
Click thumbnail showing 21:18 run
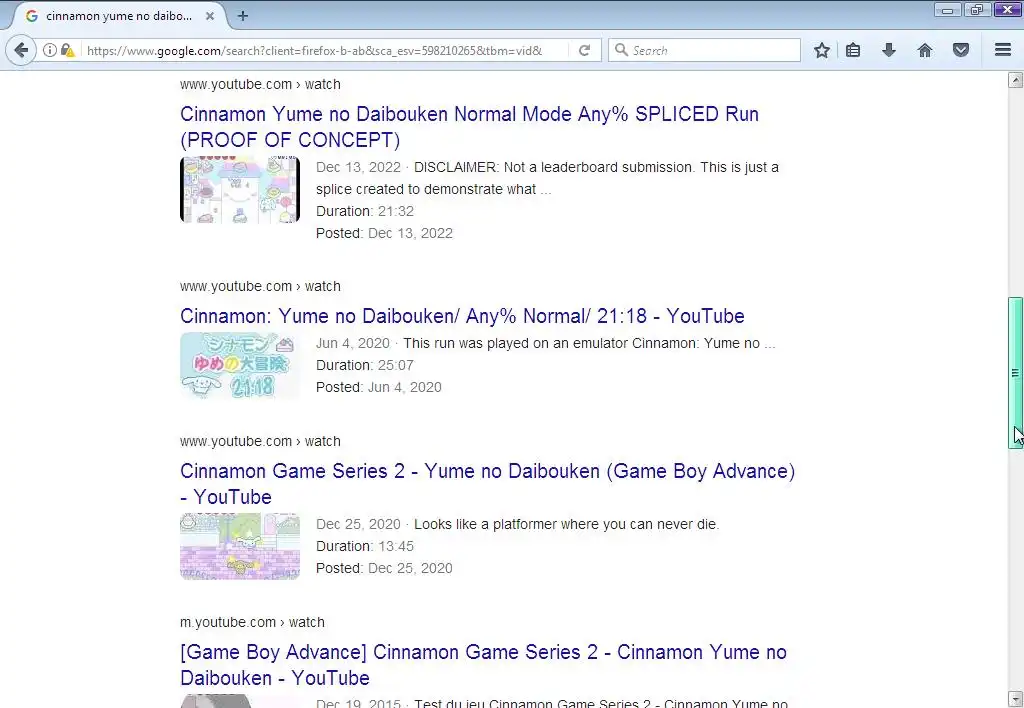pyautogui.click(x=240, y=366)
